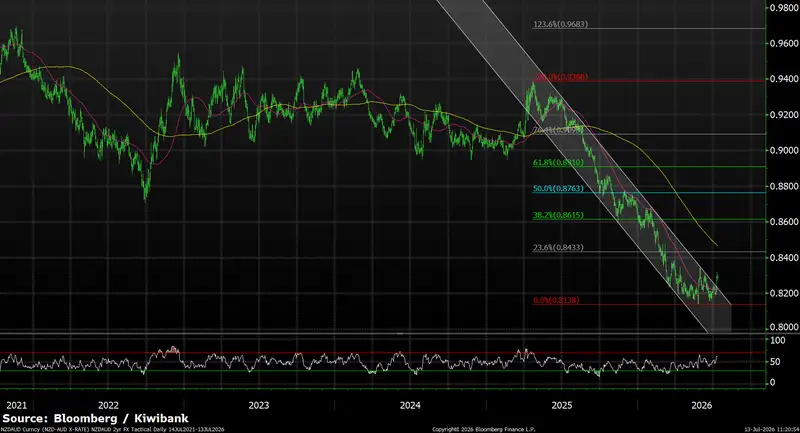Click the green 38.2%(0.8615) Fibonacci label
This screenshot has height=433, width=800.
tap(558, 216)
